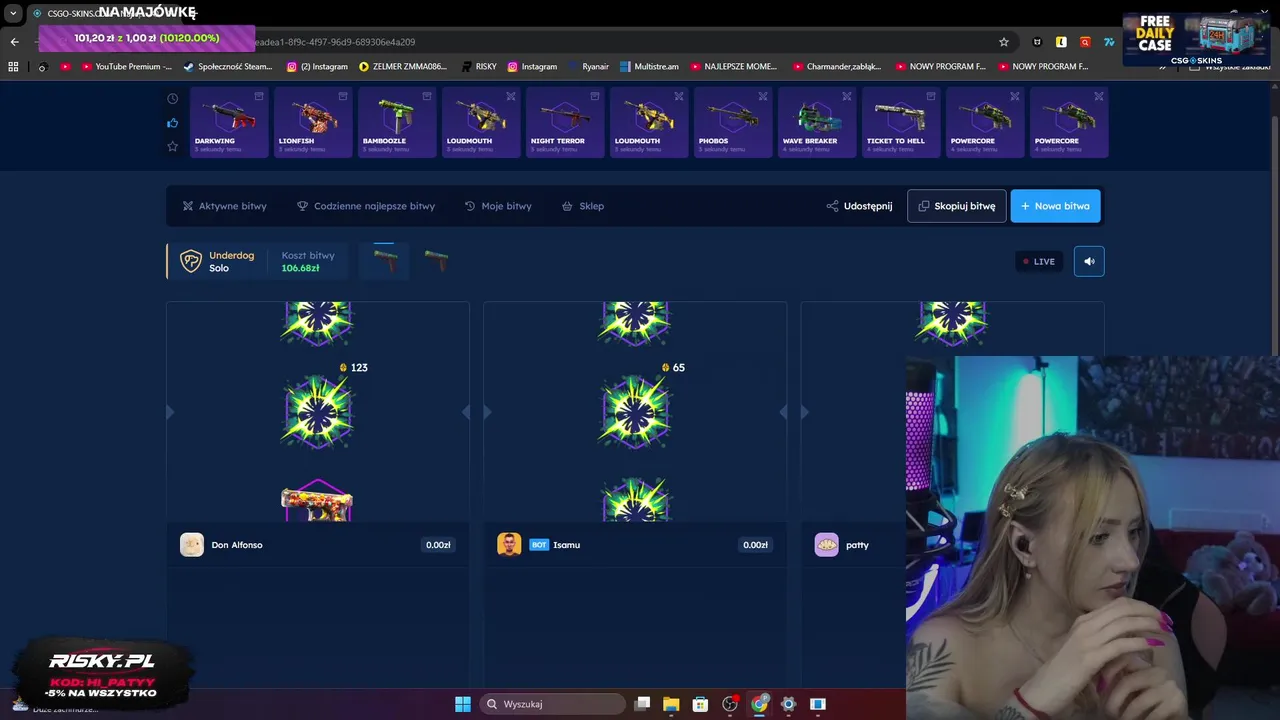1280x720 pixels.
Task: Select the thumbs-up best drops icon
Action: pos(172,123)
